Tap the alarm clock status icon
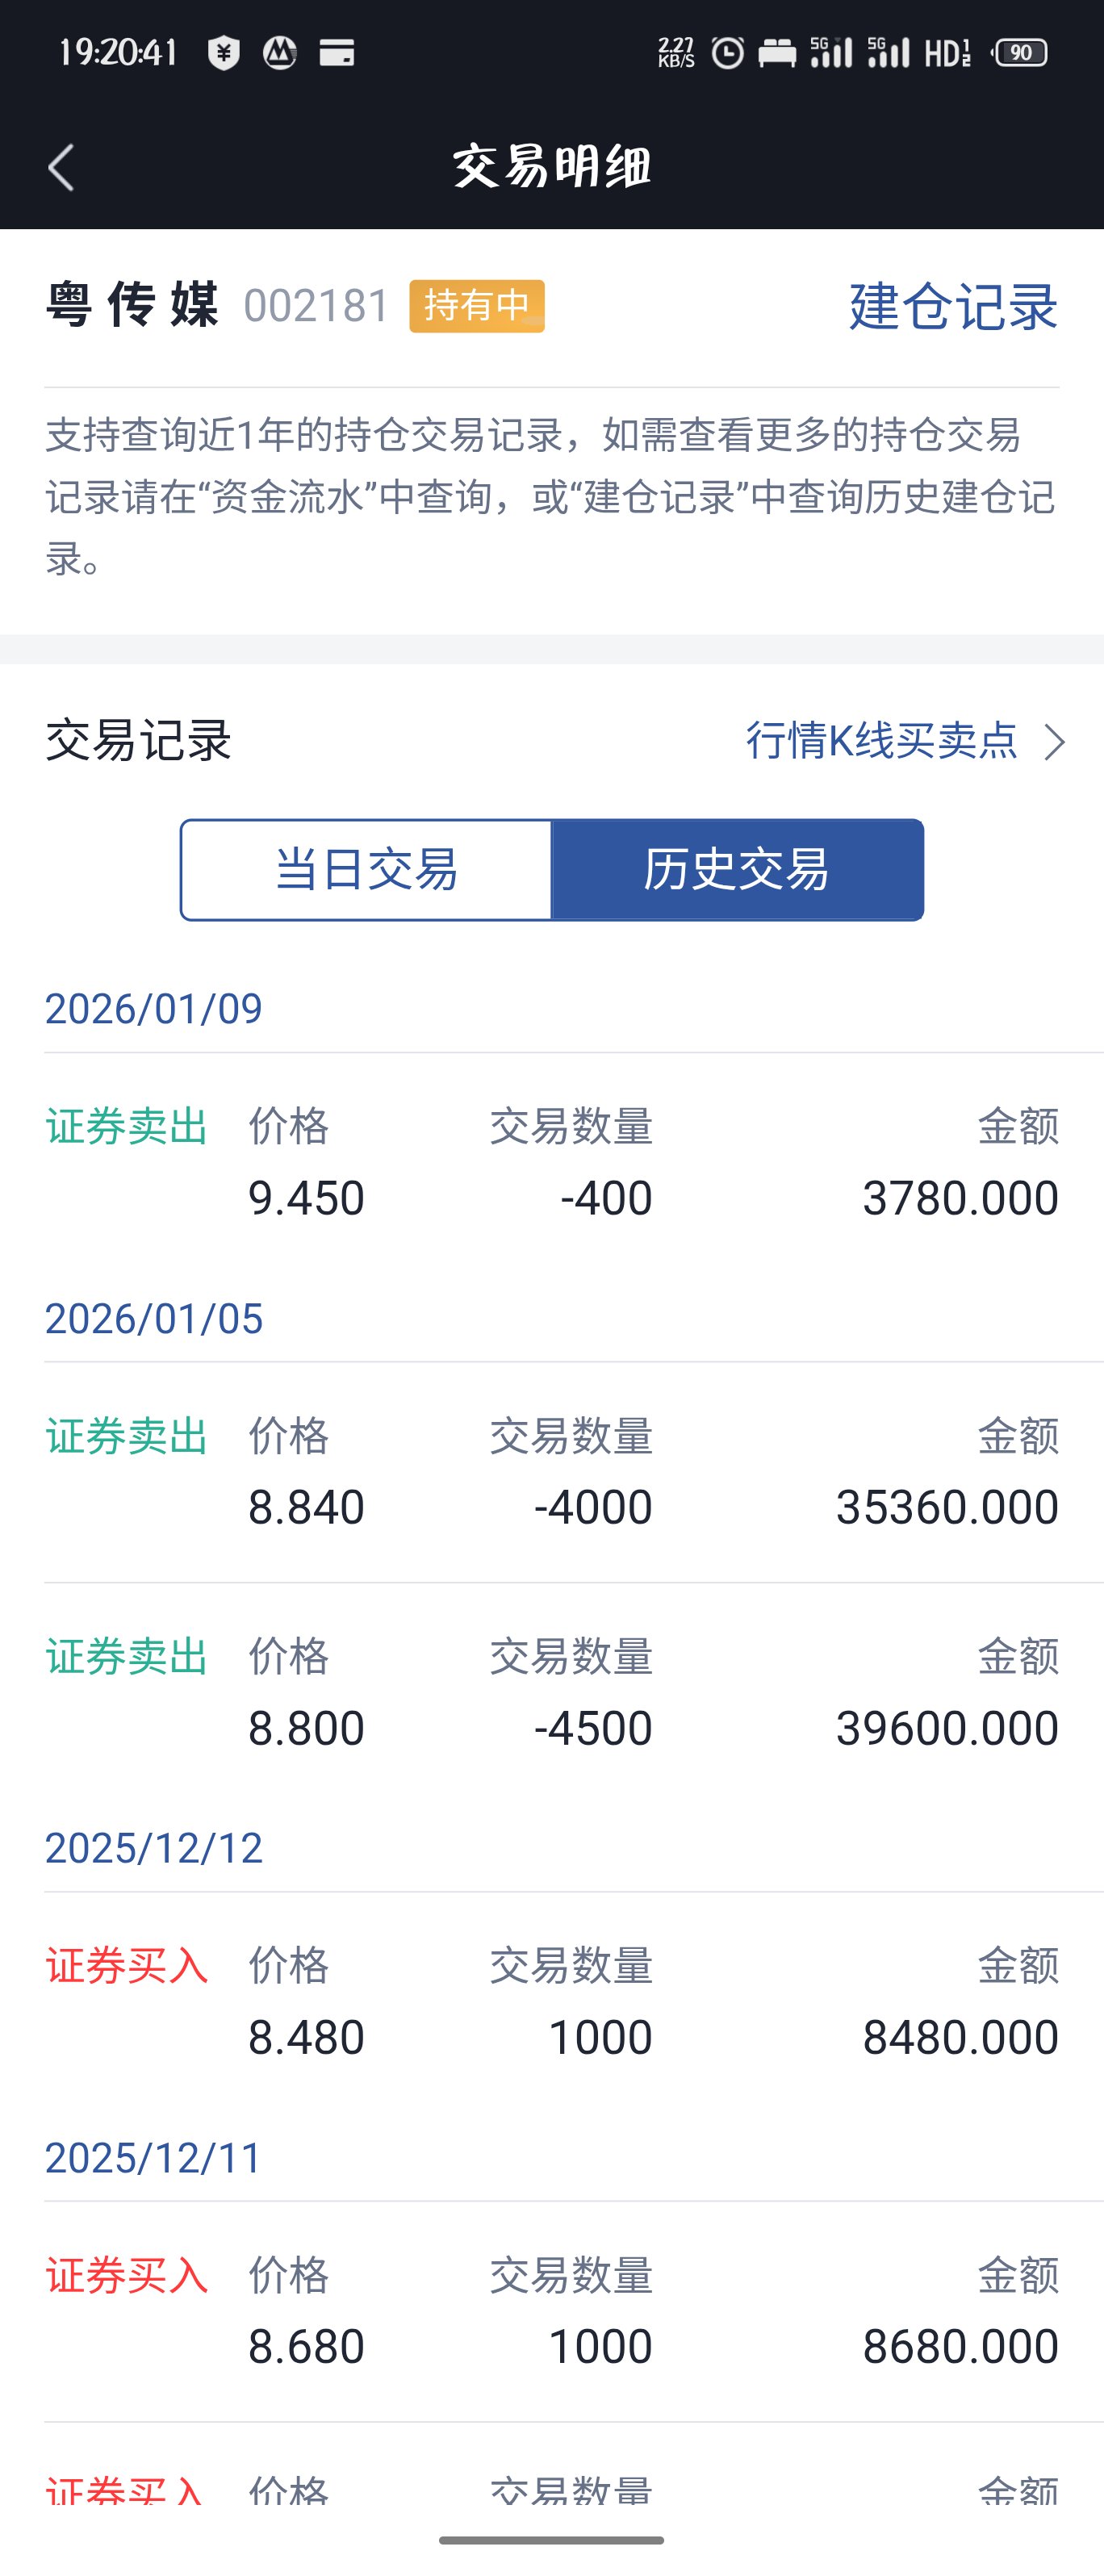This screenshot has width=1104, height=2576. pos(727,52)
